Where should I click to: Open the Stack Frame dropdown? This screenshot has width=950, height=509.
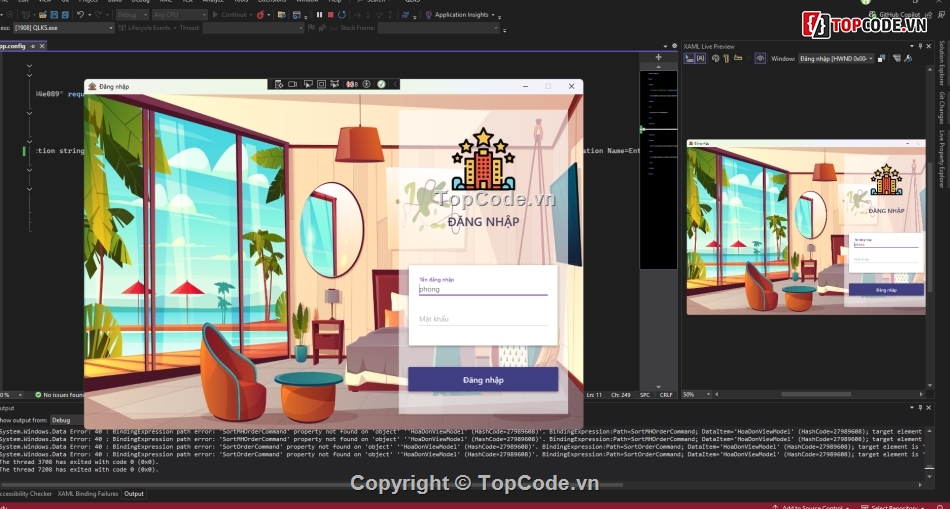(439, 28)
